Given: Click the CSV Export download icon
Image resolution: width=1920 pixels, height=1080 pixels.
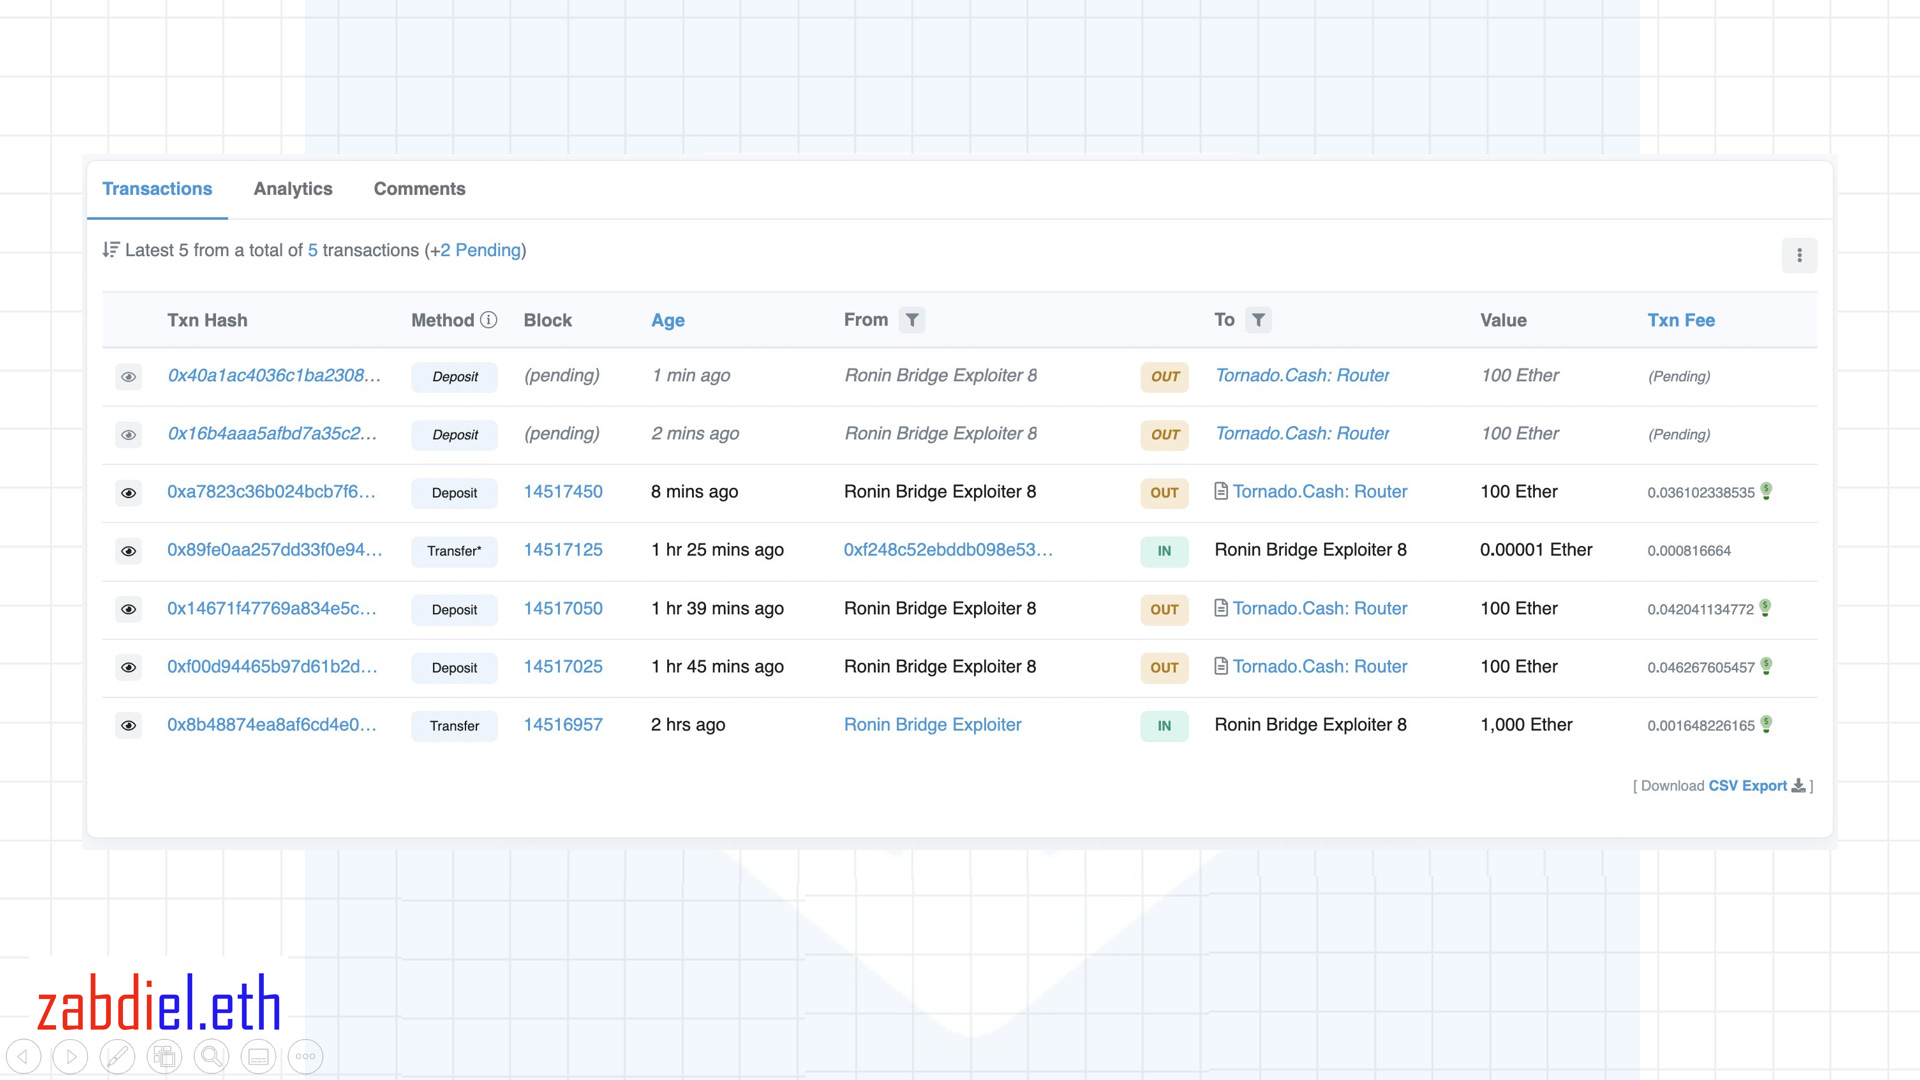Looking at the screenshot, I should click(1798, 786).
